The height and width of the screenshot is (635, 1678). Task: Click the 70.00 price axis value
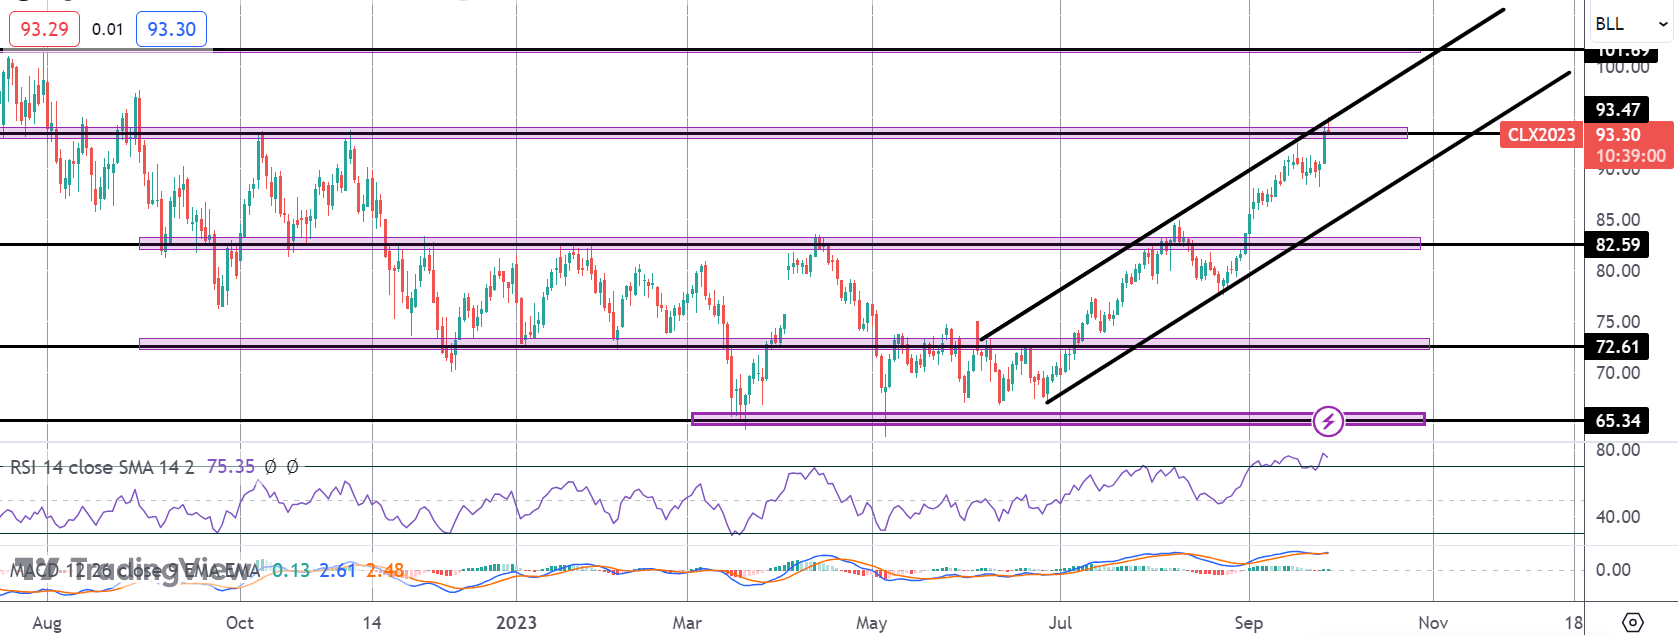pyautogui.click(x=1618, y=373)
